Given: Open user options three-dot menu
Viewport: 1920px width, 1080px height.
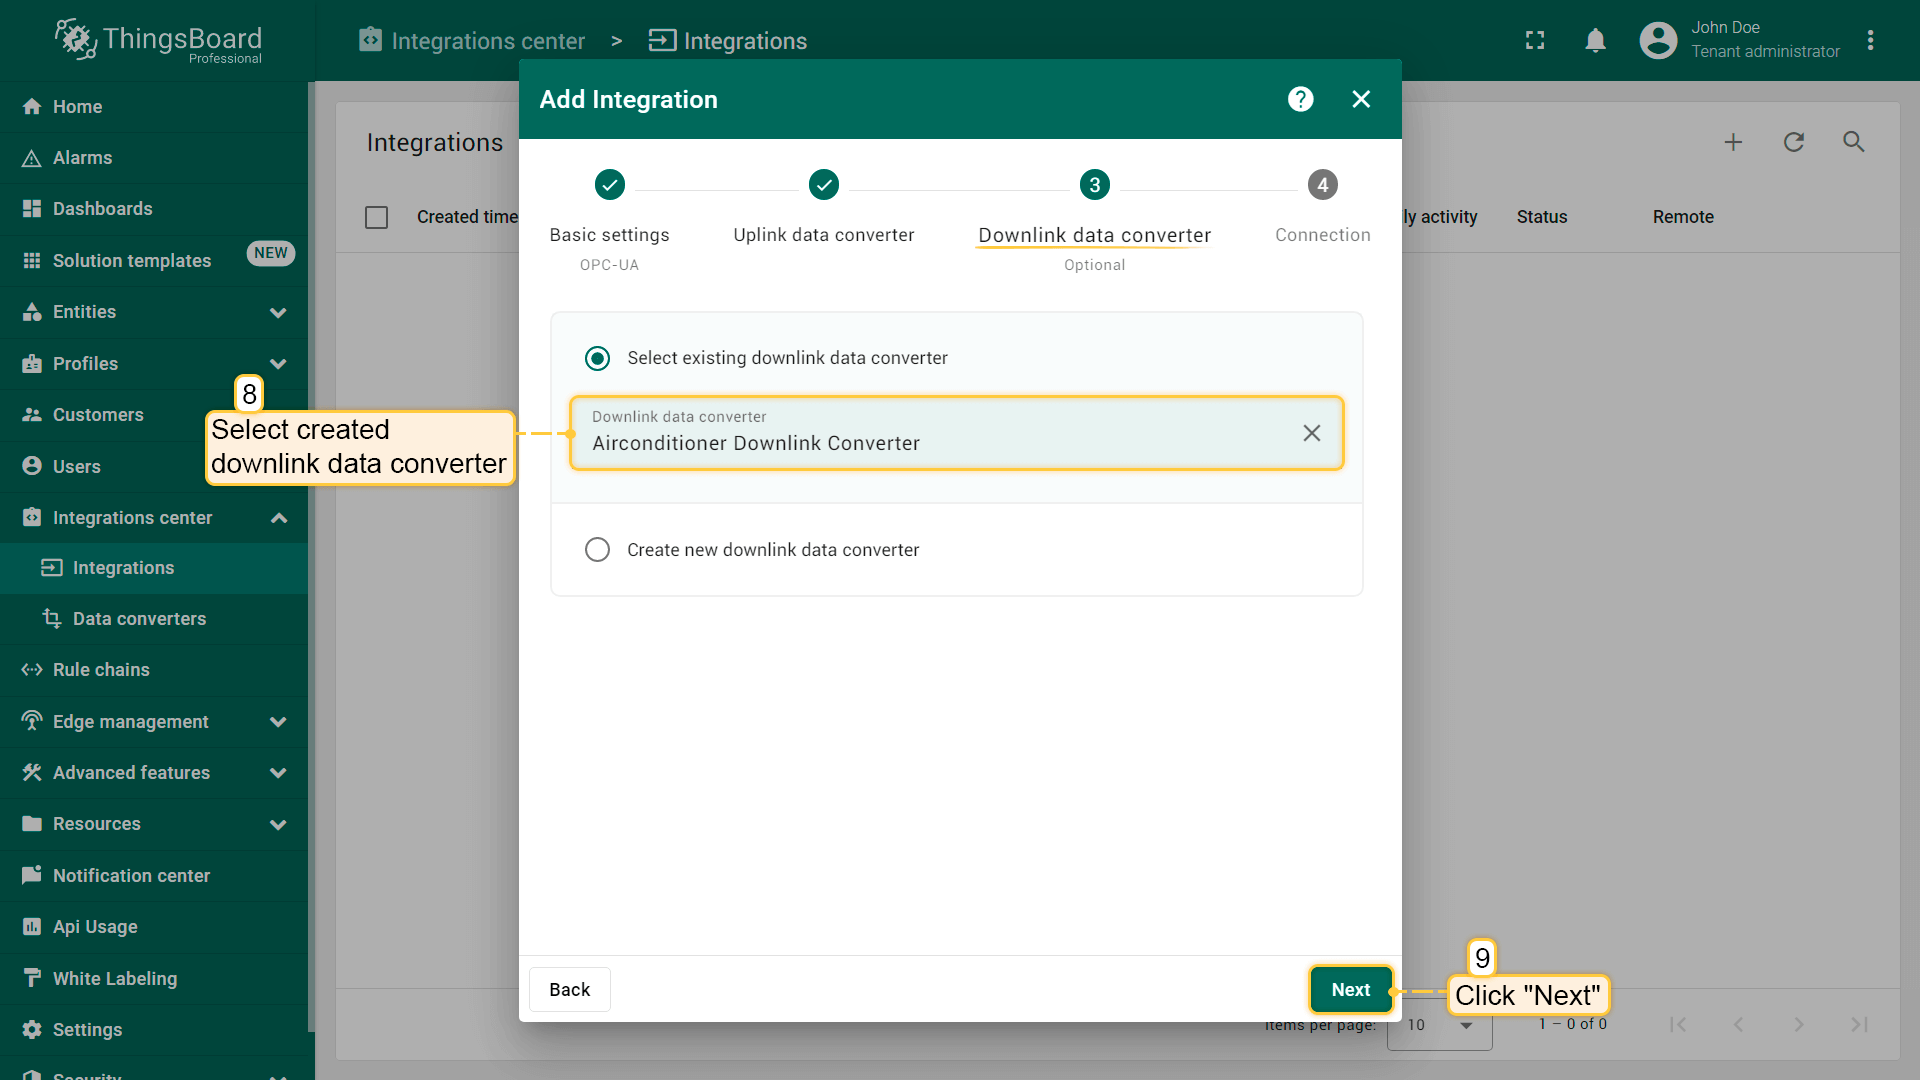Looking at the screenshot, I should (1870, 40).
